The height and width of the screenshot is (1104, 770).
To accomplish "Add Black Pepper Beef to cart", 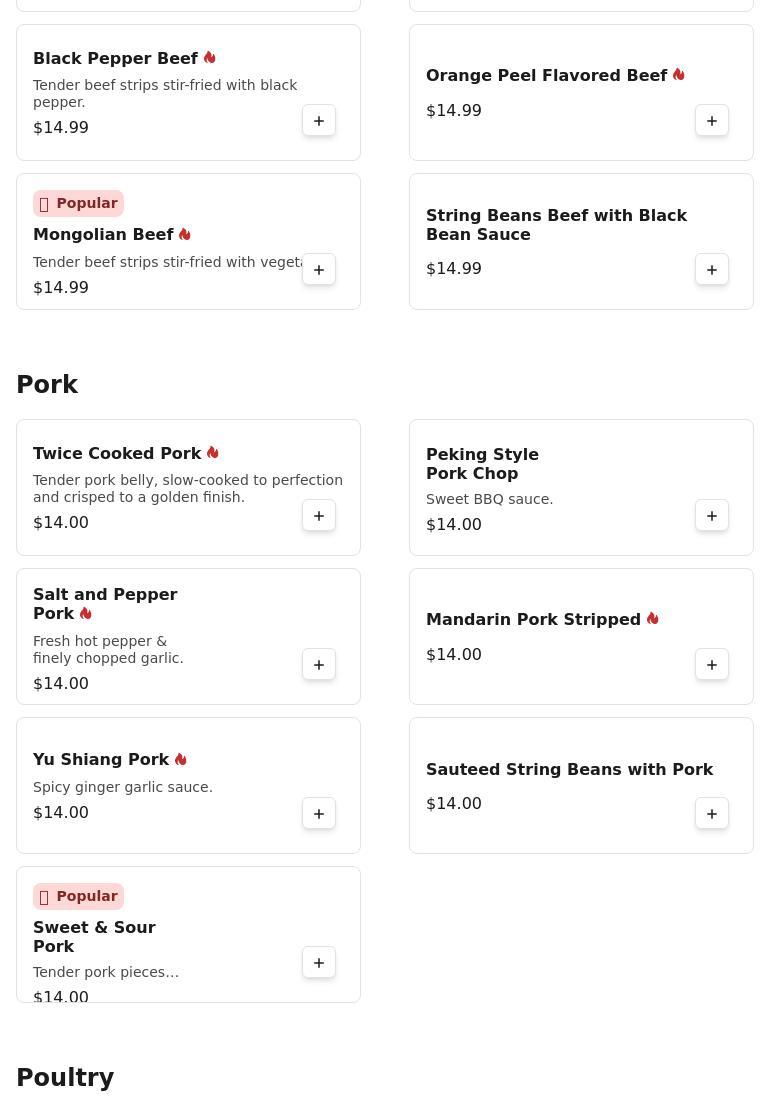I will click(x=319, y=121).
